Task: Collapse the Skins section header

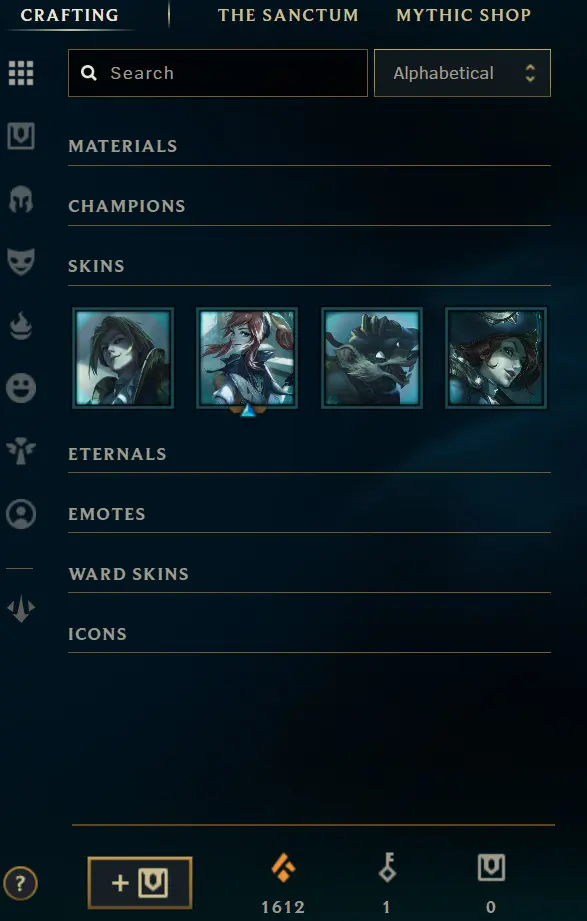Action: pos(309,266)
